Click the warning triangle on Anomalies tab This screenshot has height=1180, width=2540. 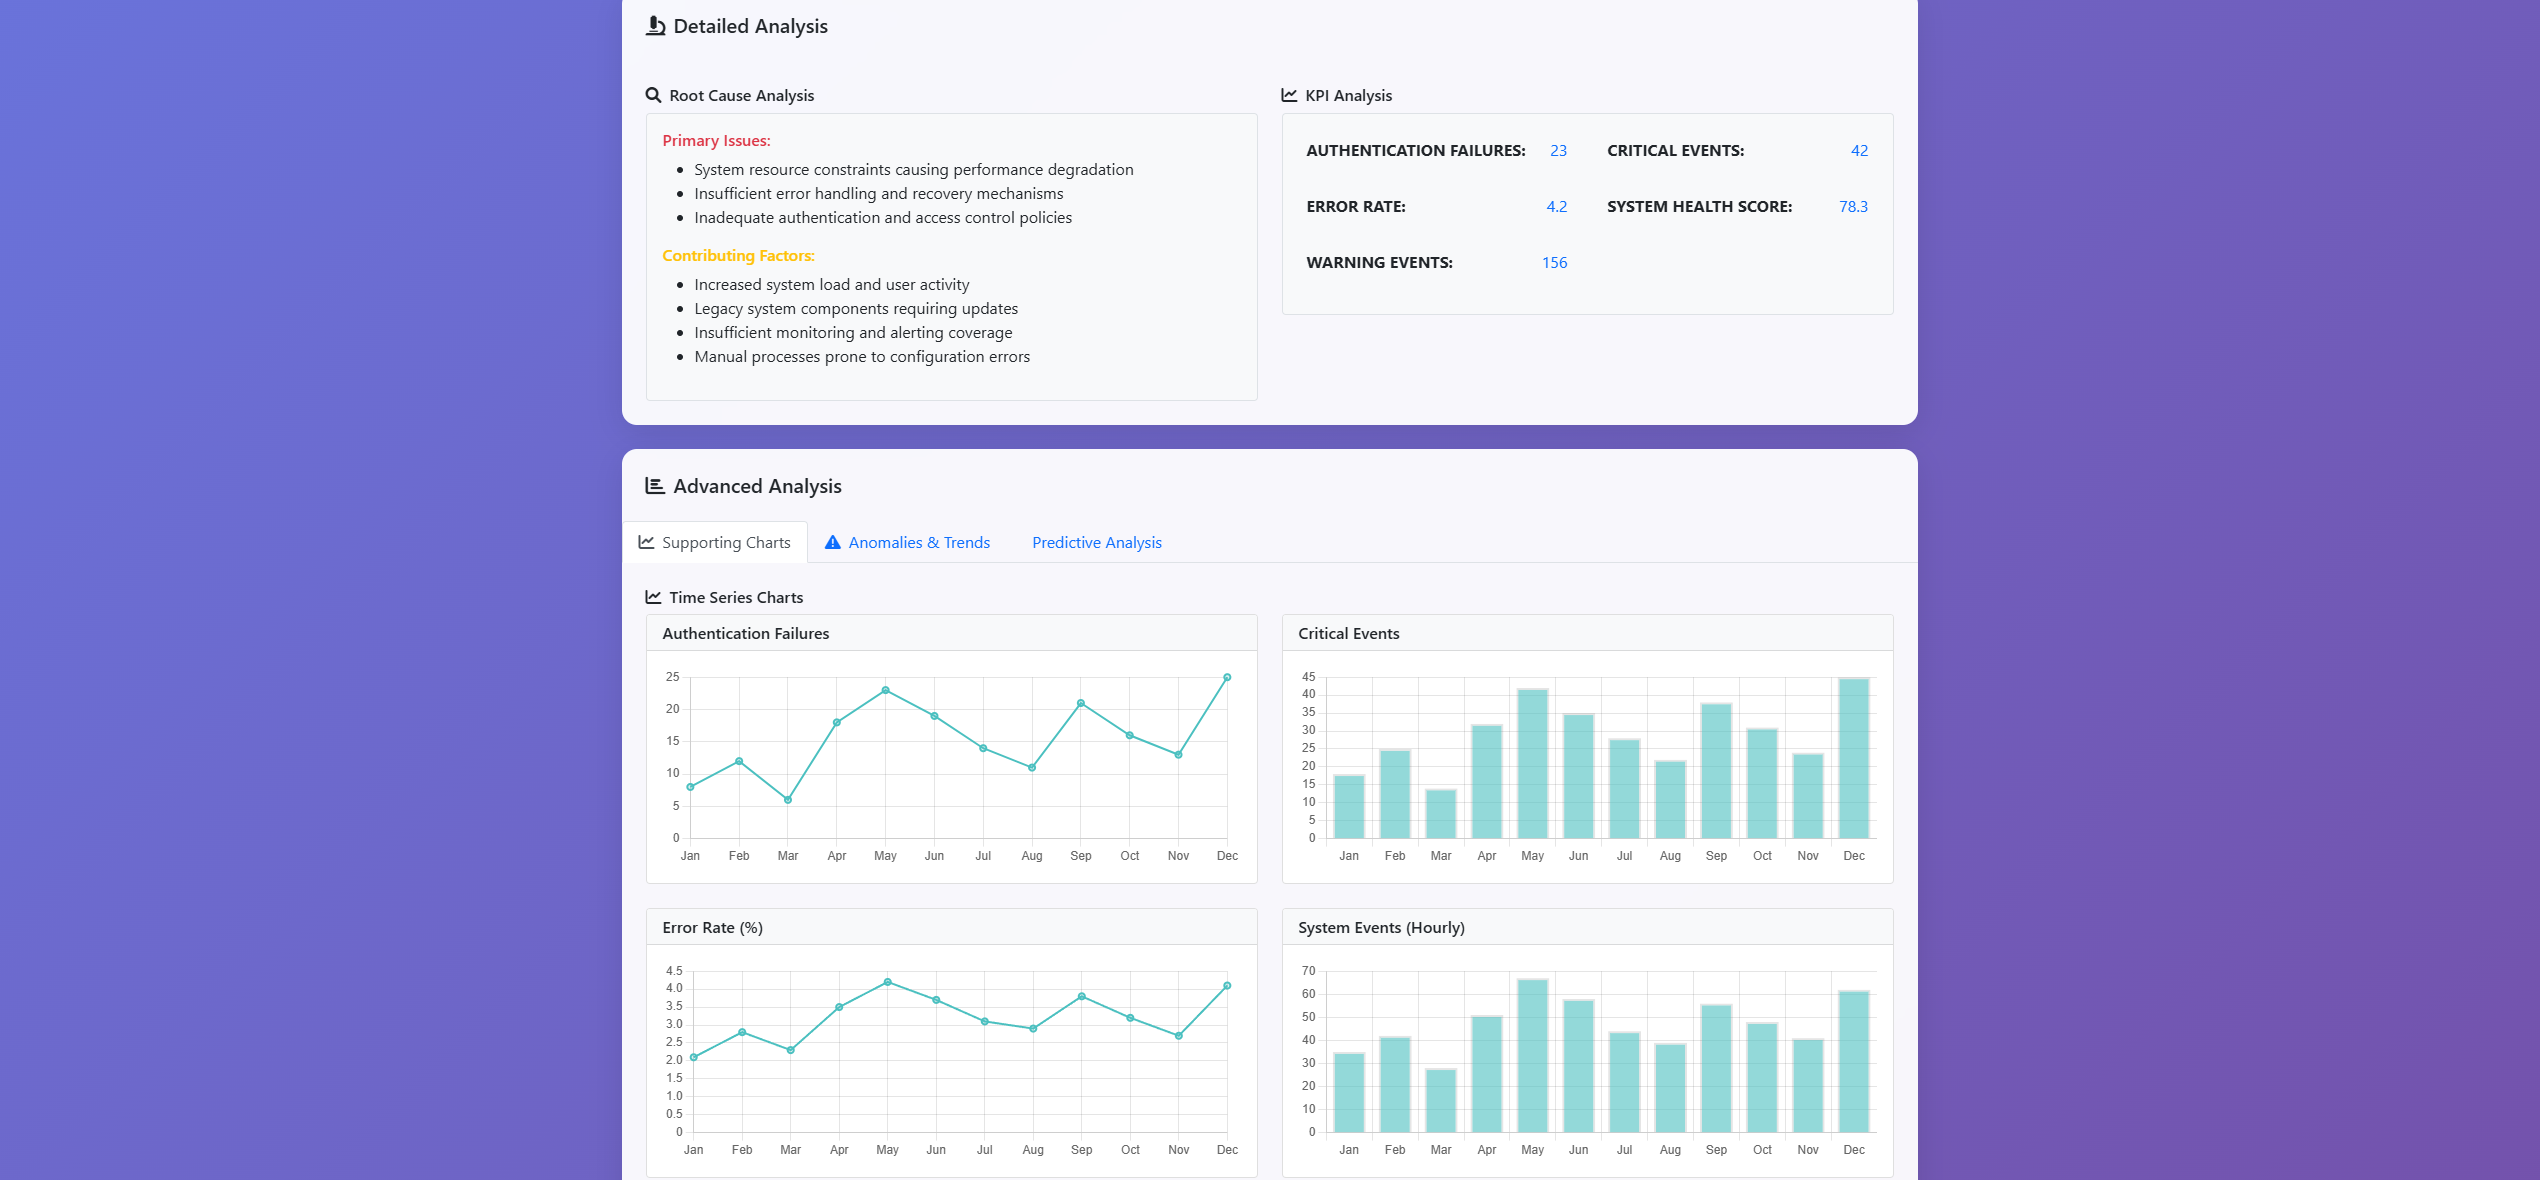click(x=832, y=542)
